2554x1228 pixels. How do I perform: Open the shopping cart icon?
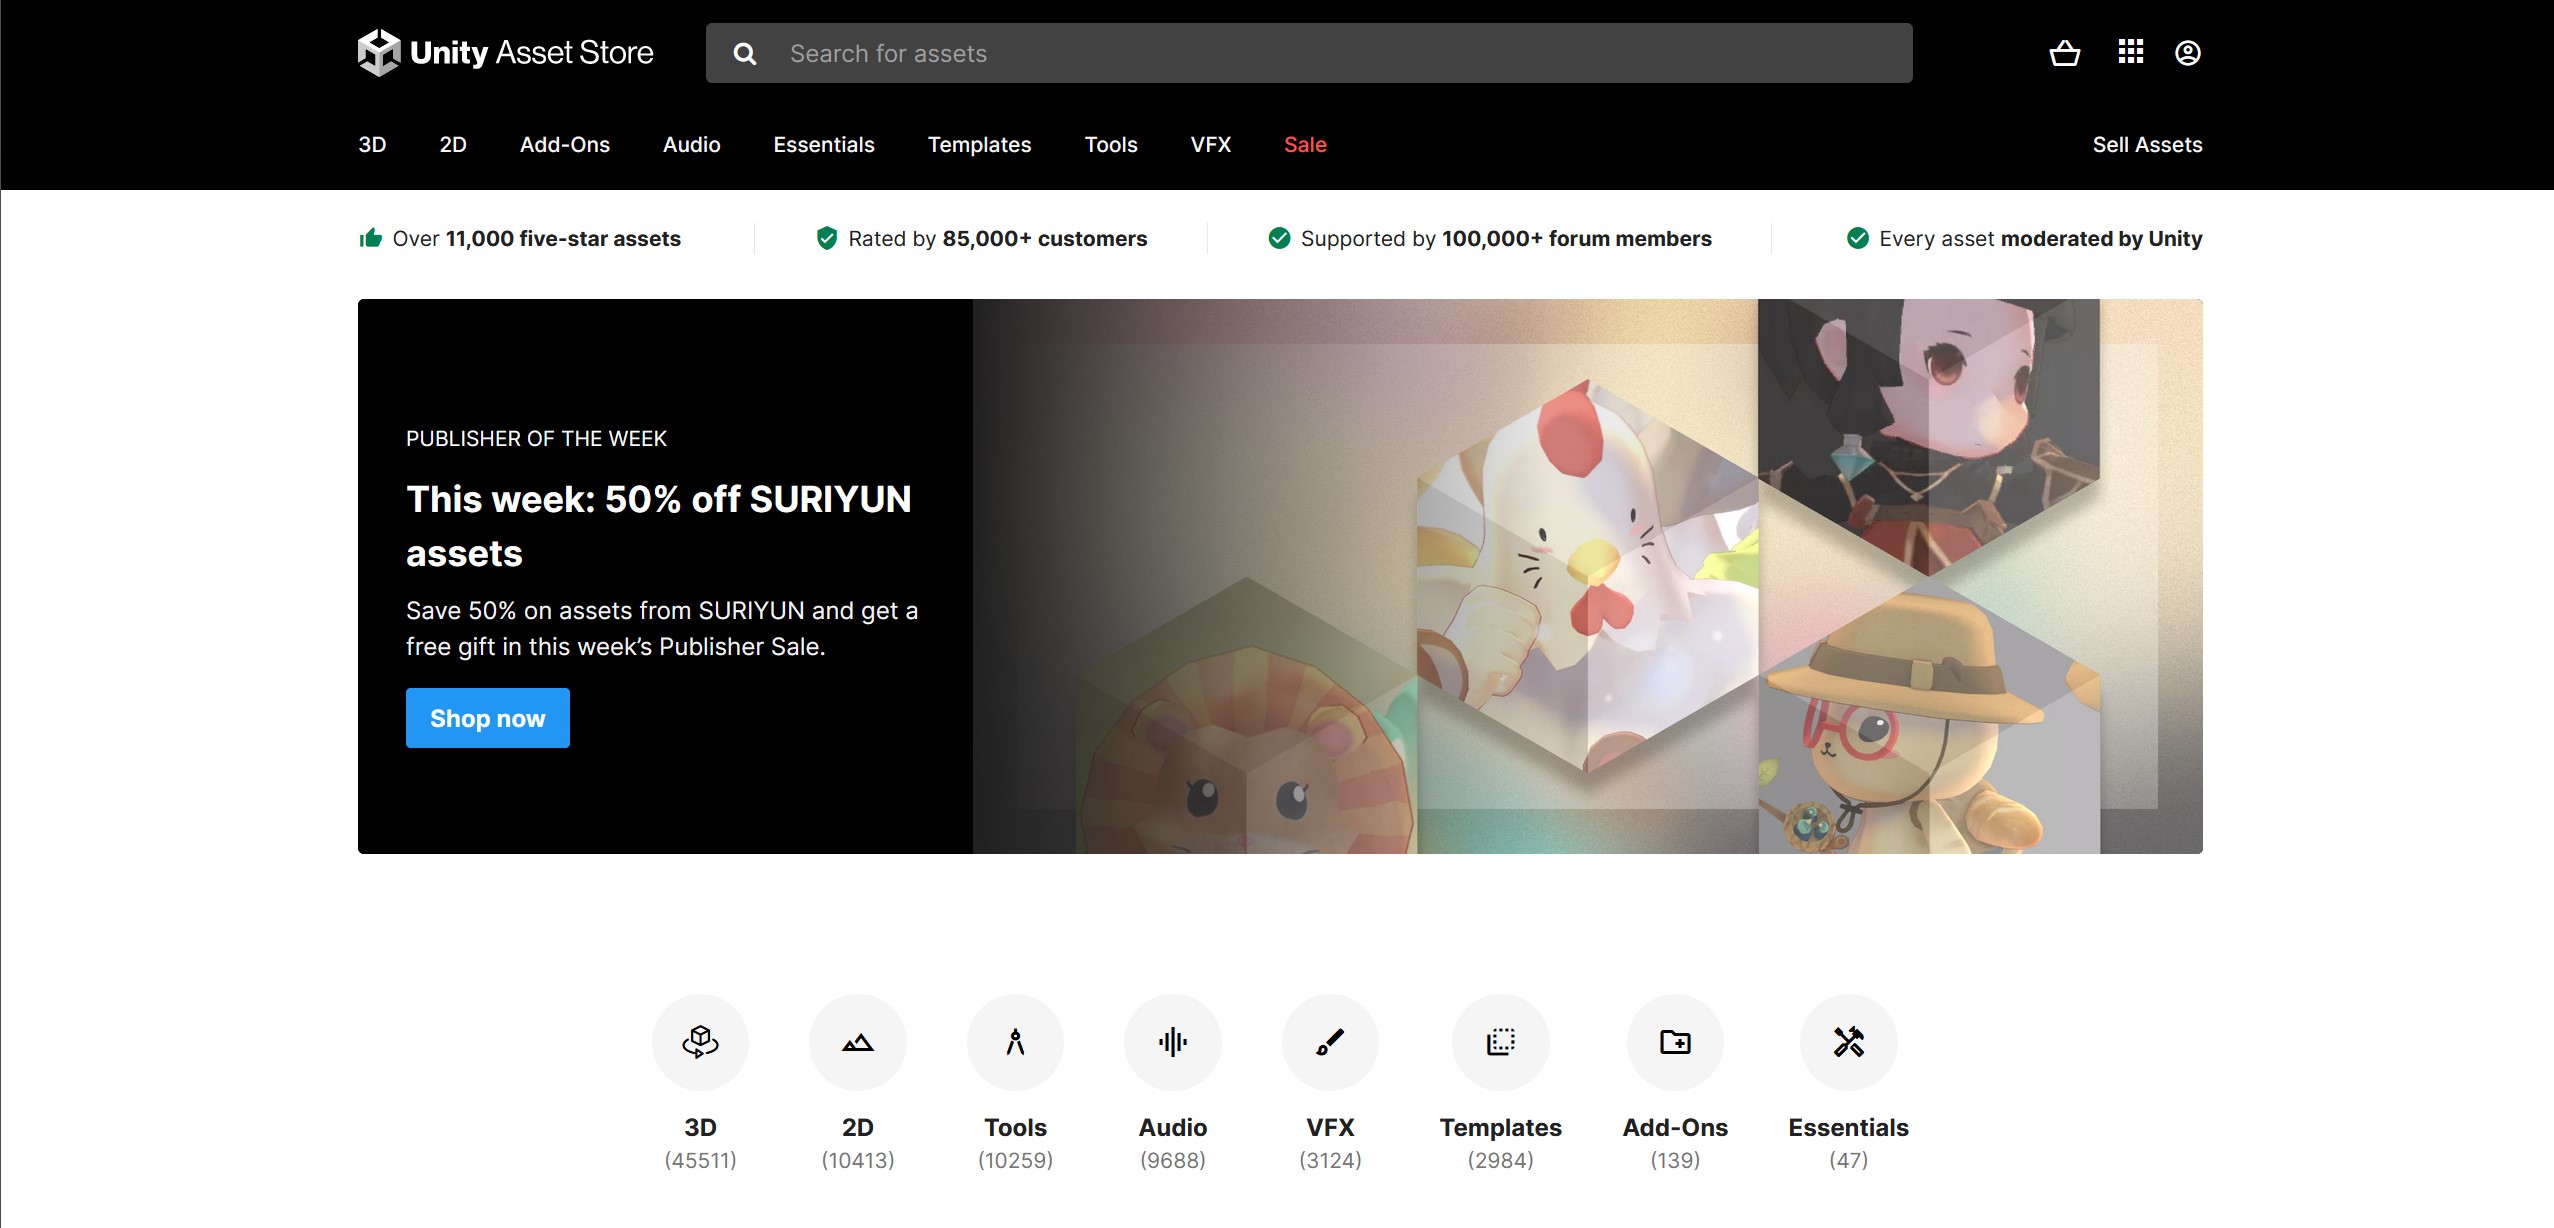tap(2064, 52)
